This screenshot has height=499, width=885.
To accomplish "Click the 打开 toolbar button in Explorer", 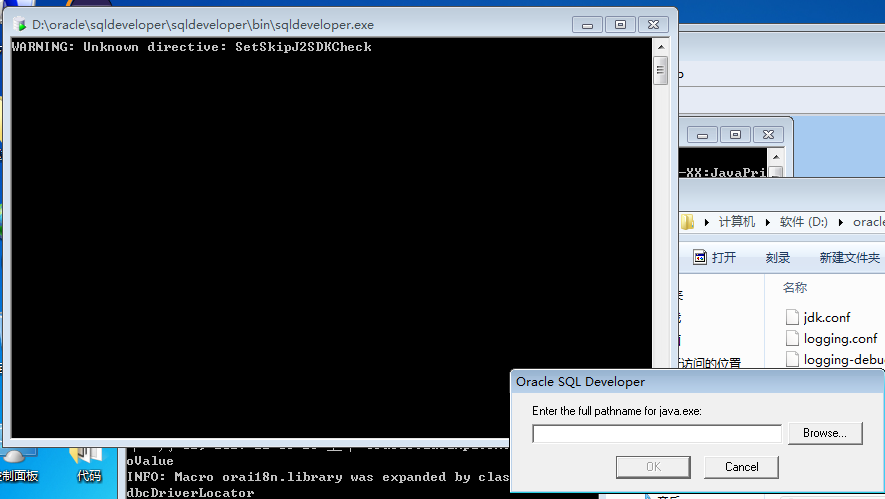I will click(715, 257).
